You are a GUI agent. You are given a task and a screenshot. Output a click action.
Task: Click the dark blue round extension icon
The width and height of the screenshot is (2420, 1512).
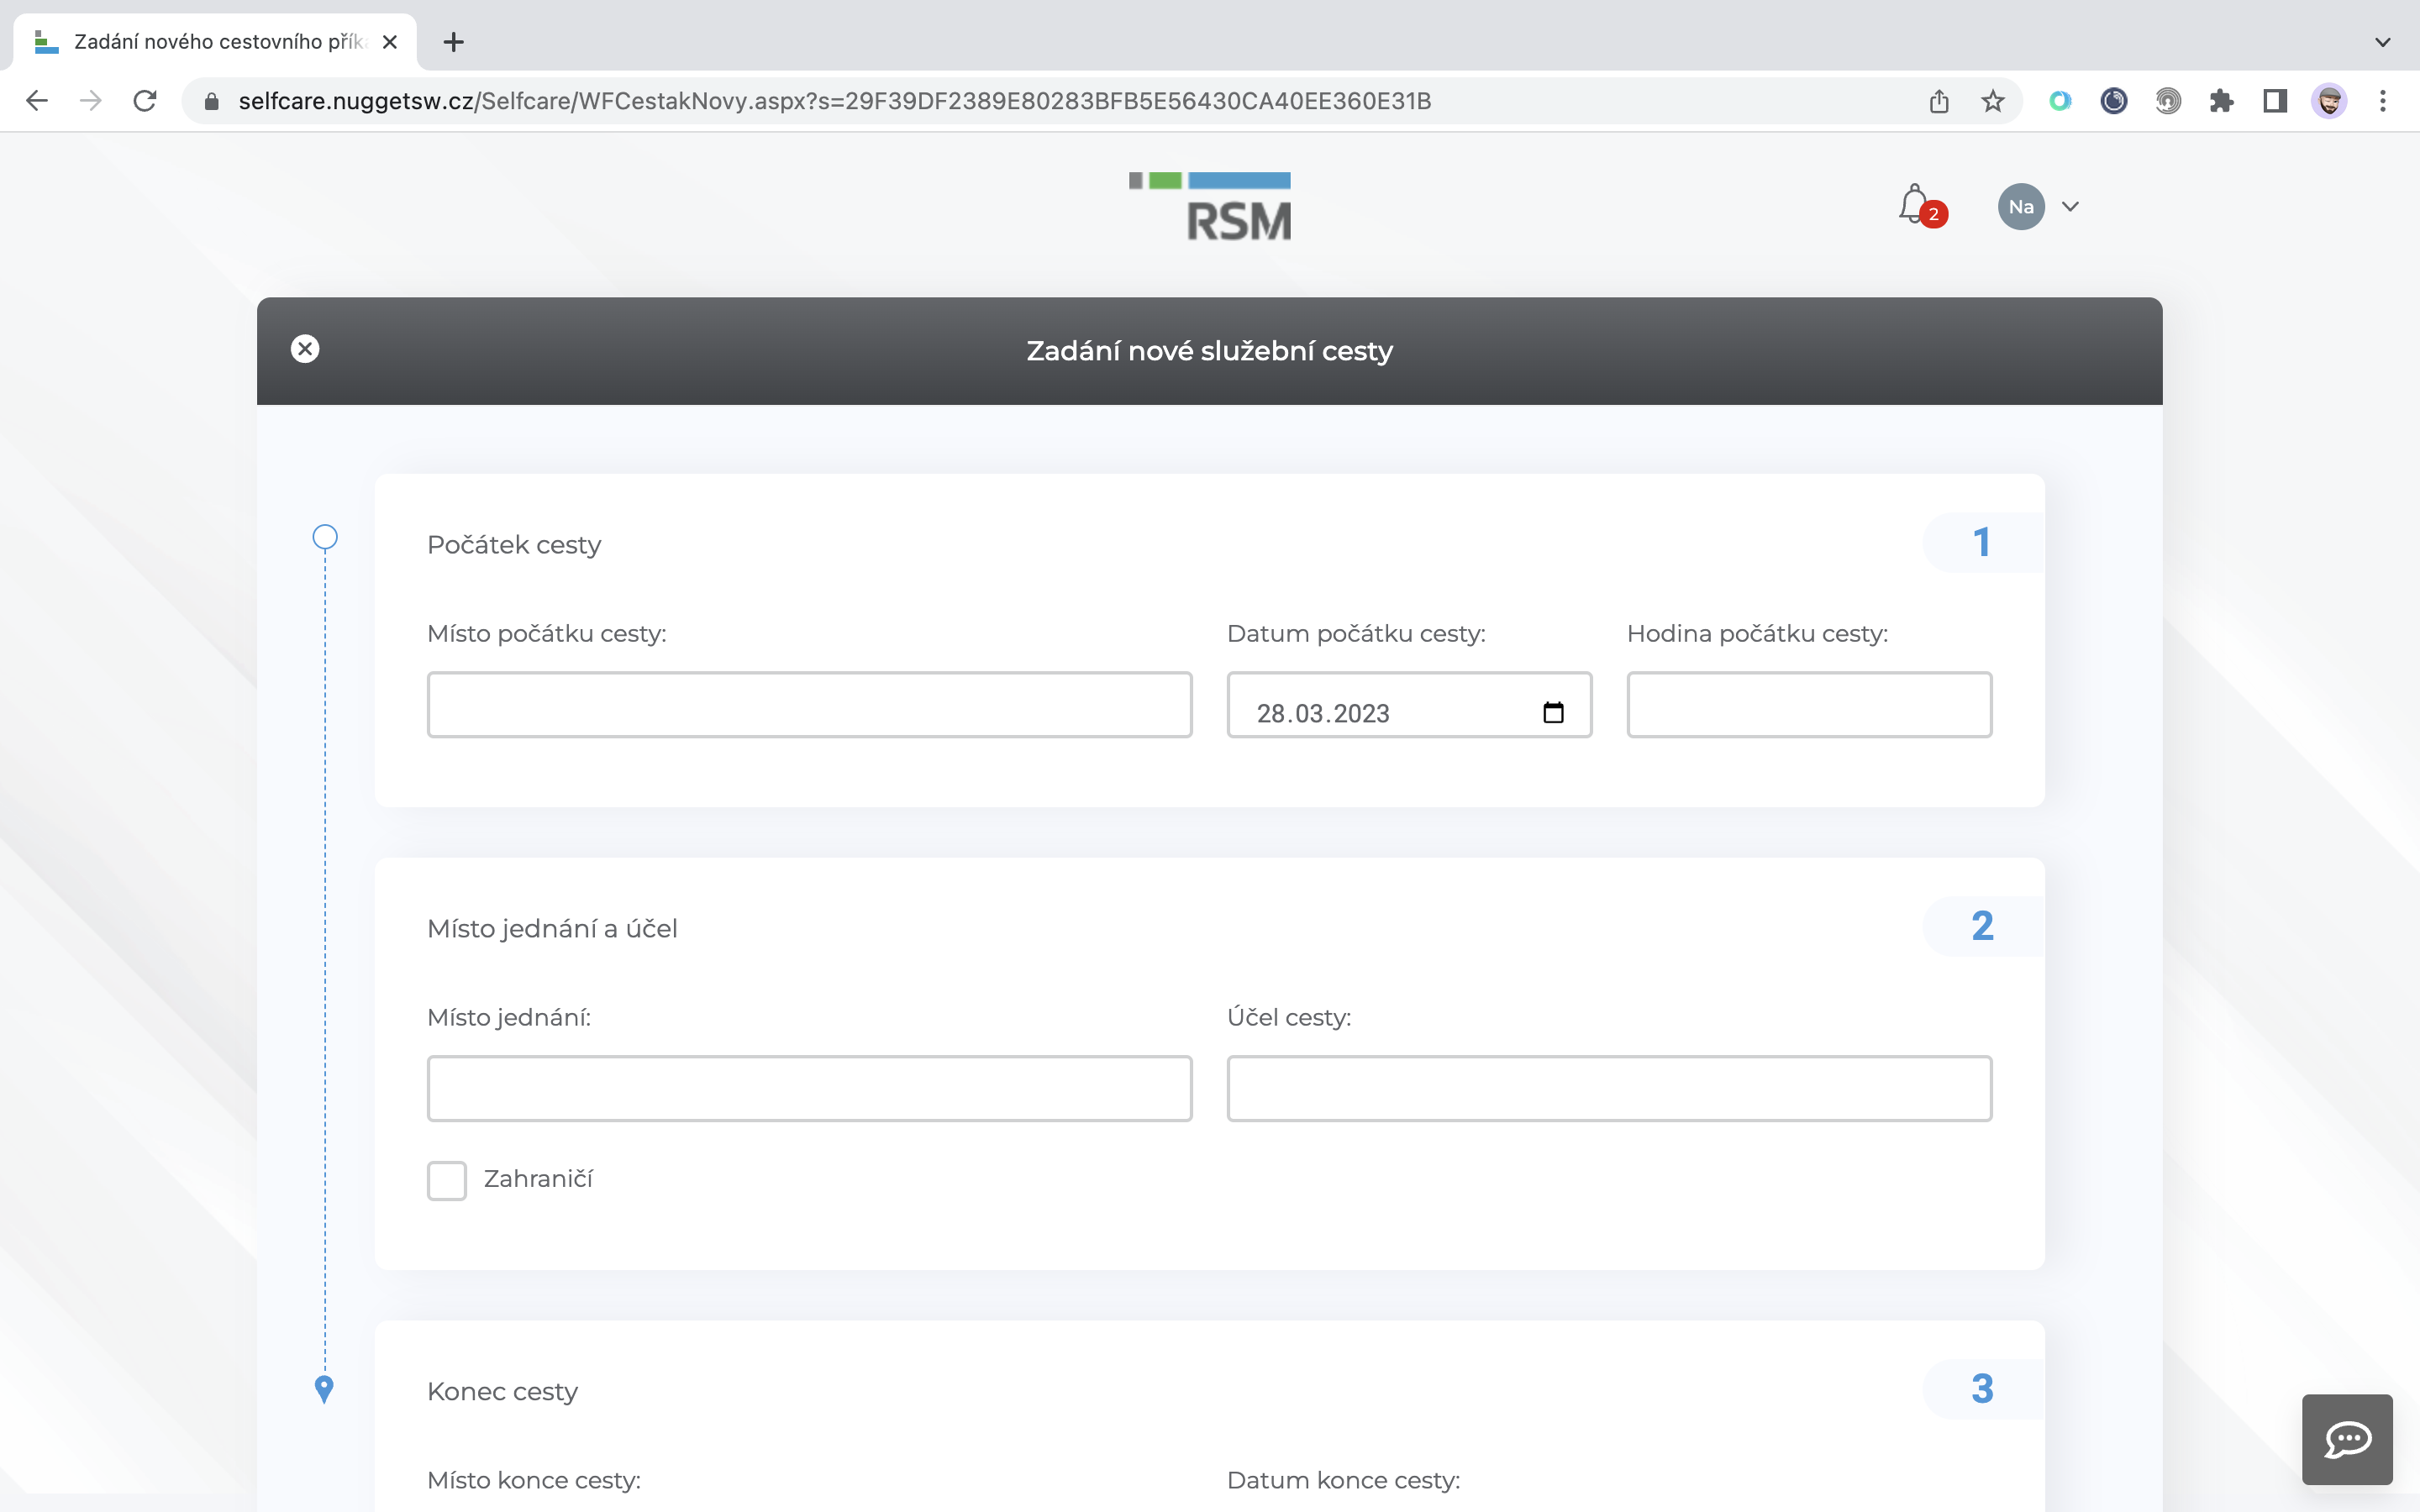click(x=2114, y=101)
